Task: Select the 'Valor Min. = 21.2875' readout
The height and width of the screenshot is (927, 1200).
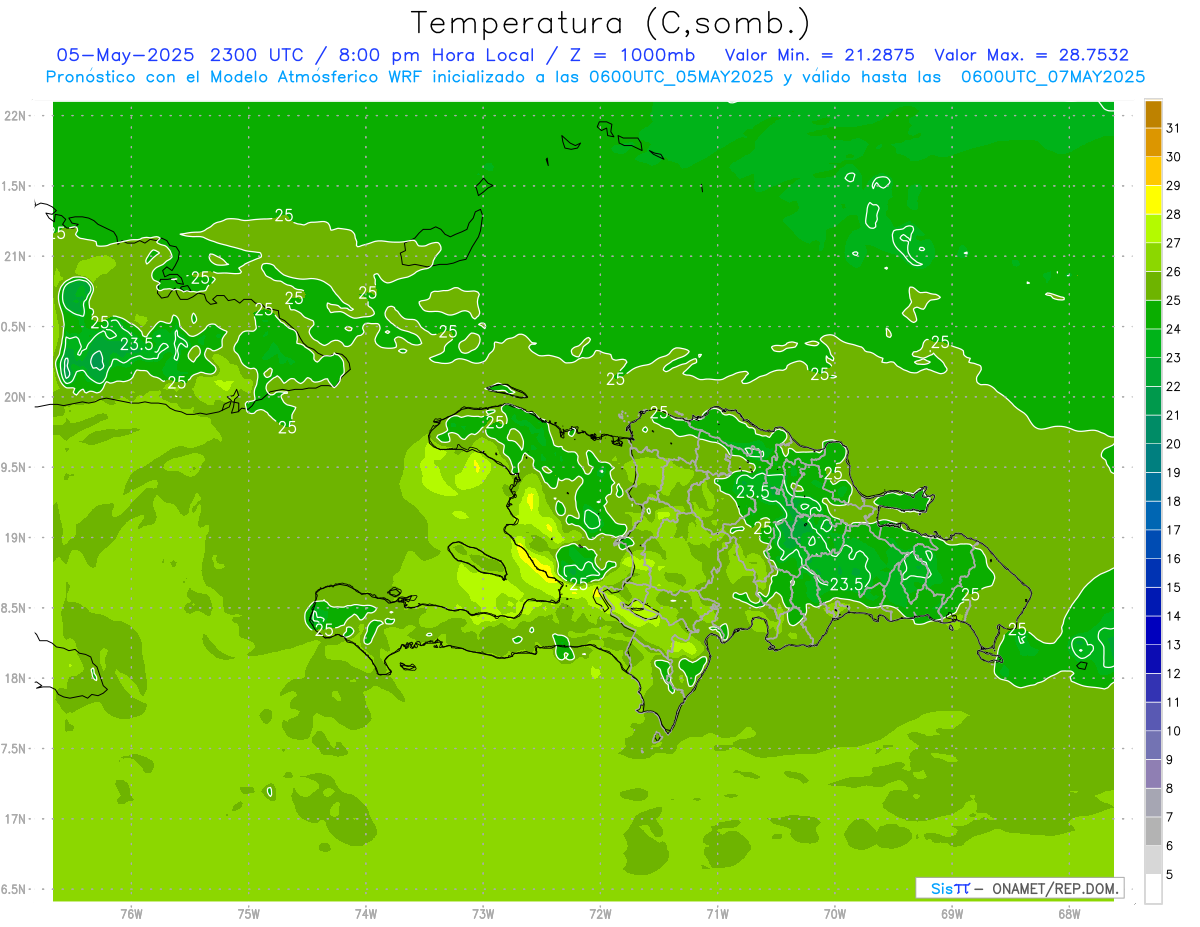Action: pyautogui.click(x=819, y=55)
